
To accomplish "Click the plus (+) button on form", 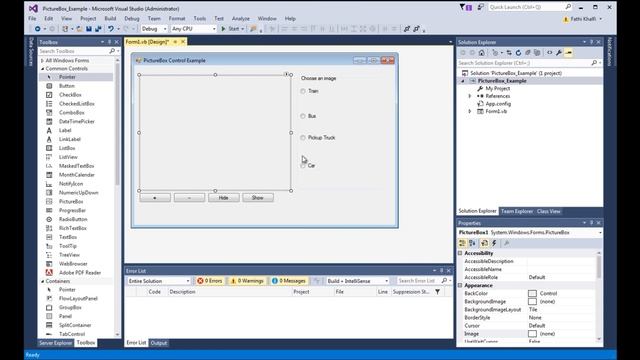I will tap(155, 198).
